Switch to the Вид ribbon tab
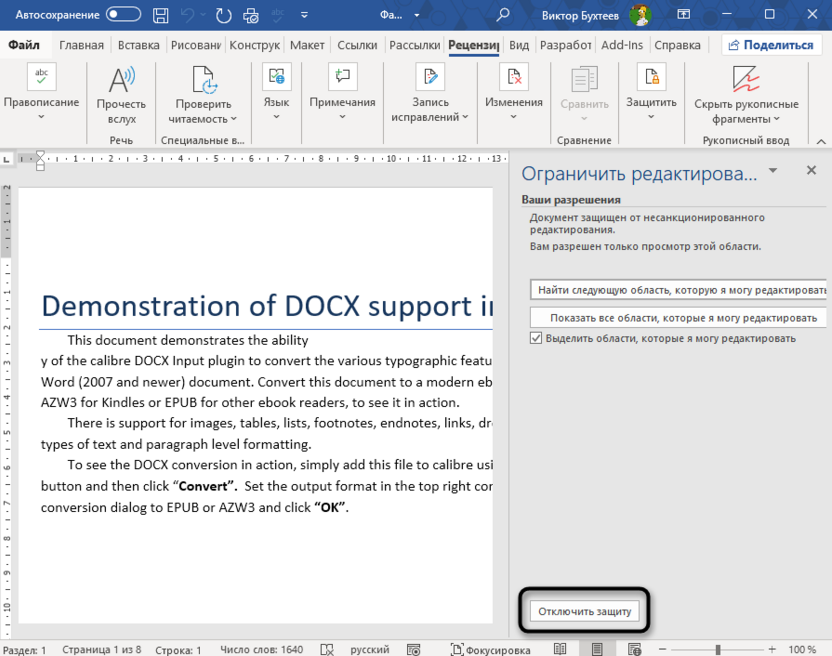This screenshot has height=656, width=832. 518,44
